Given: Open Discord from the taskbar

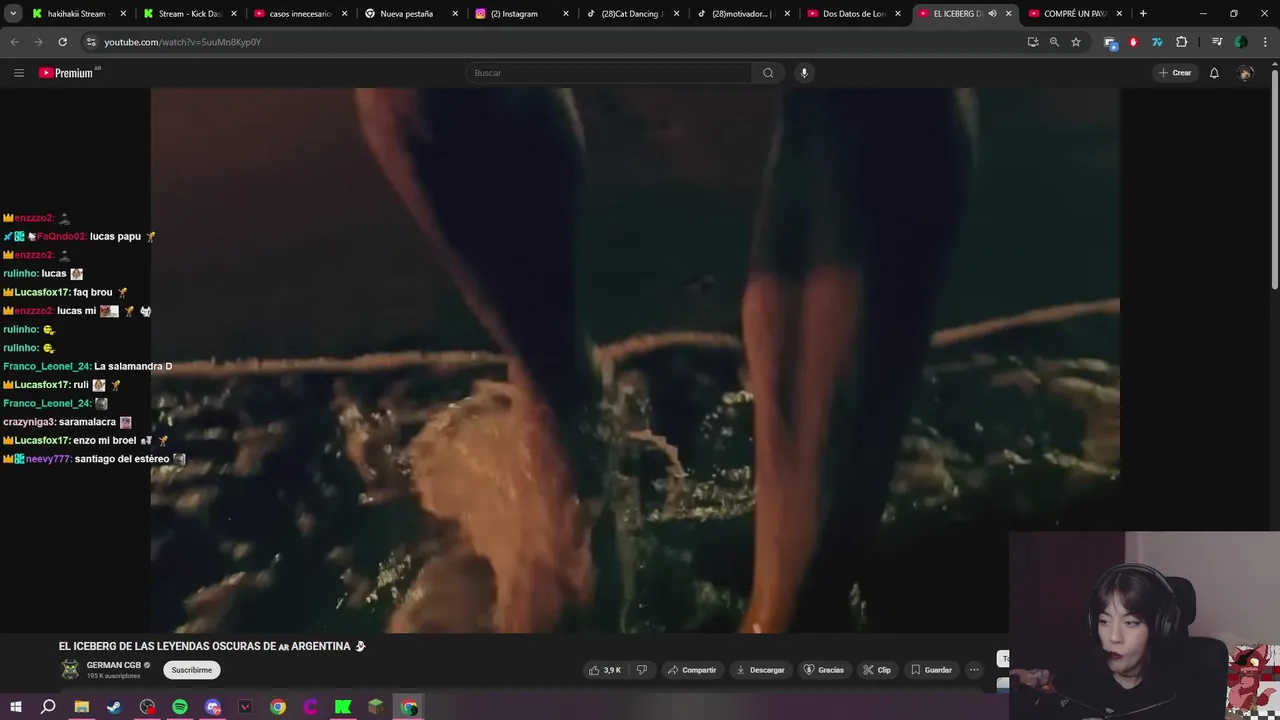Looking at the screenshot, I should pyautogui.click(x=212, y=707).
